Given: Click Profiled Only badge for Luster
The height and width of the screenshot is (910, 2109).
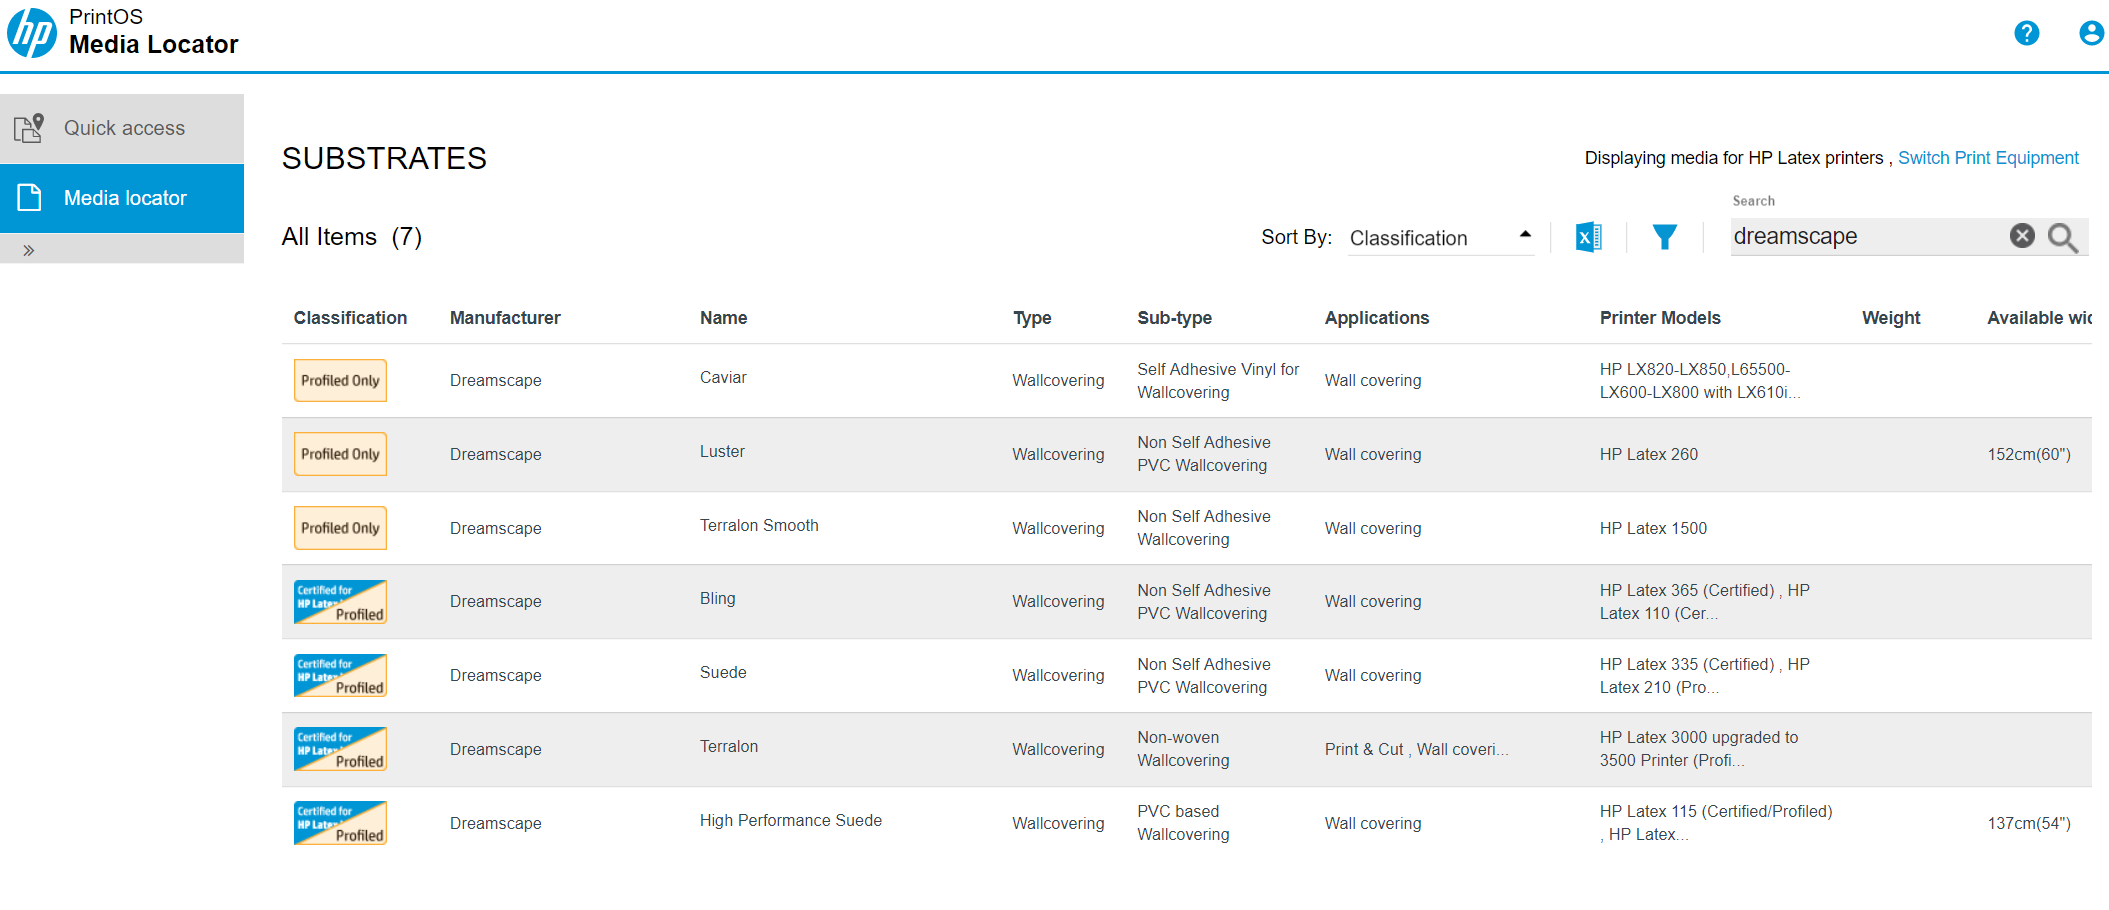Looking at the screenshot, I should coord(340,454).
